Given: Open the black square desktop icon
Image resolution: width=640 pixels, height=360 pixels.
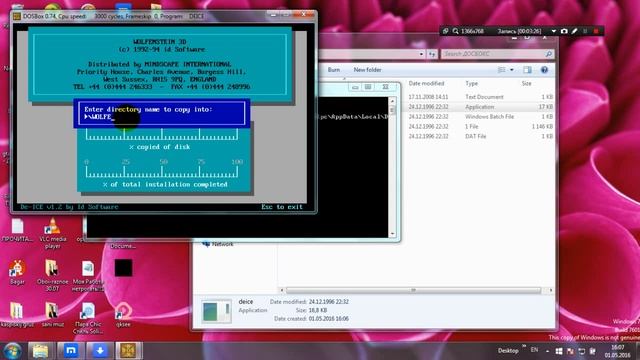Looking at the screenshot, I should click(123, 268).
